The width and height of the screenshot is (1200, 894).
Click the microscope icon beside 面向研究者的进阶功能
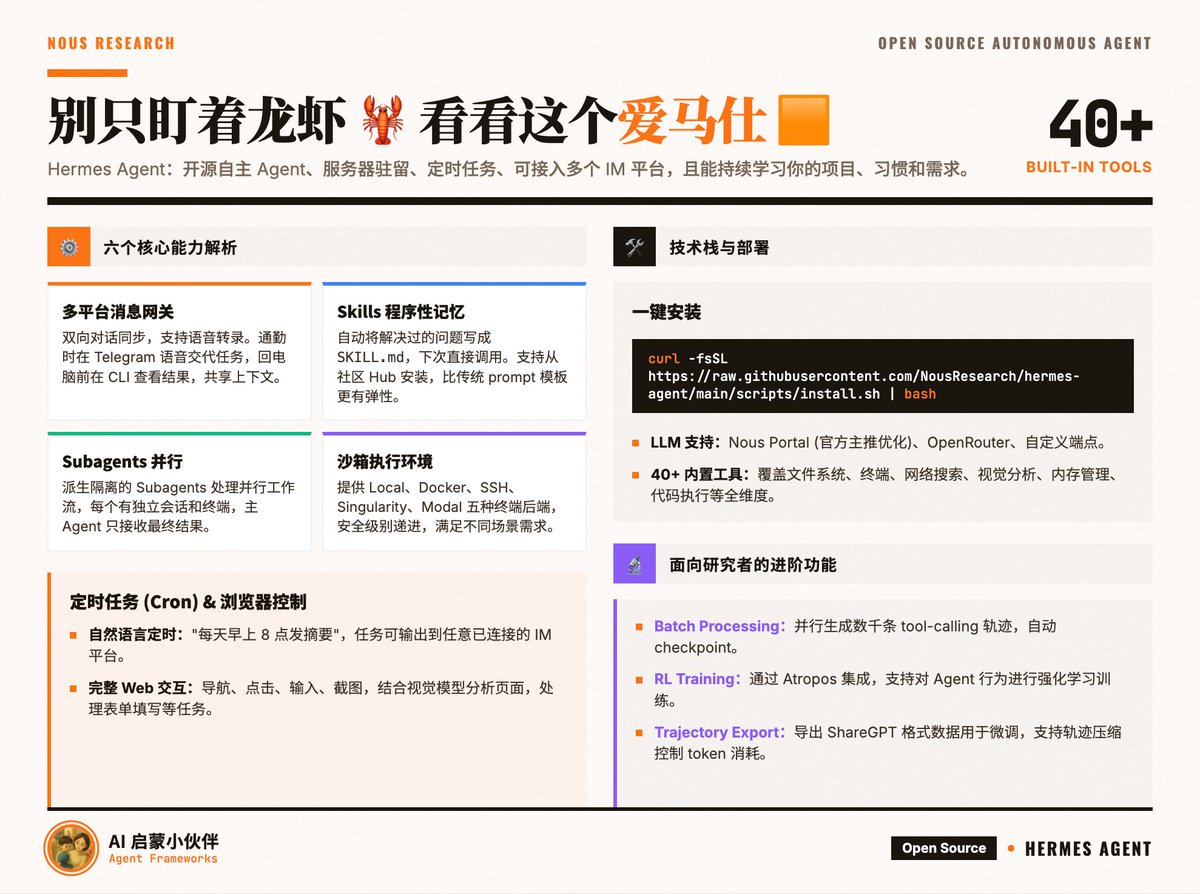coord(634,565)
